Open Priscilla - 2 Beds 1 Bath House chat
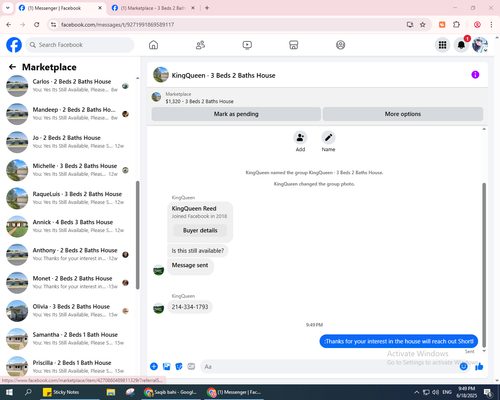The image size is (500, 400). point(68,367)
